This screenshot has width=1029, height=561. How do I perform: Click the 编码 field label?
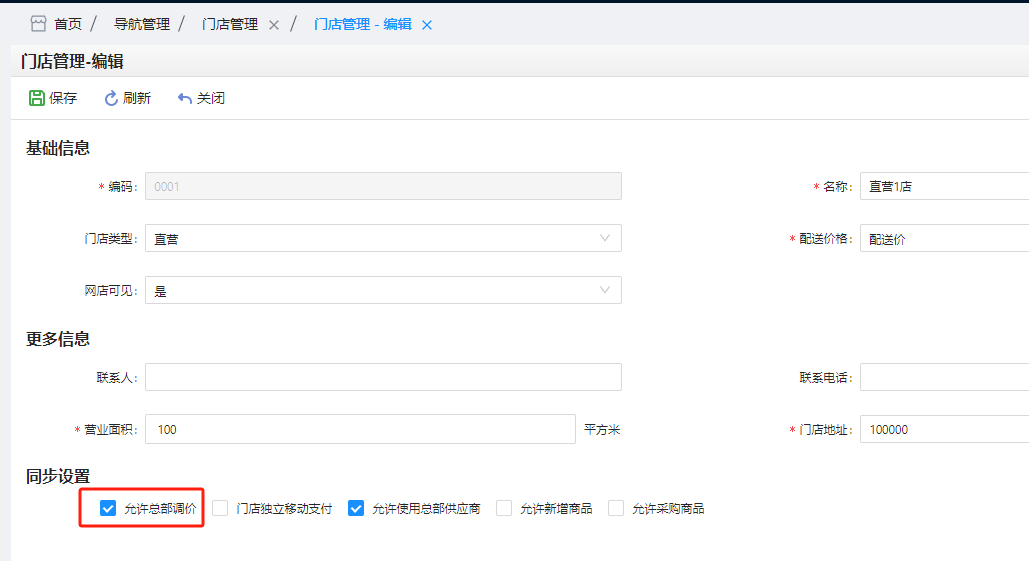123,187
